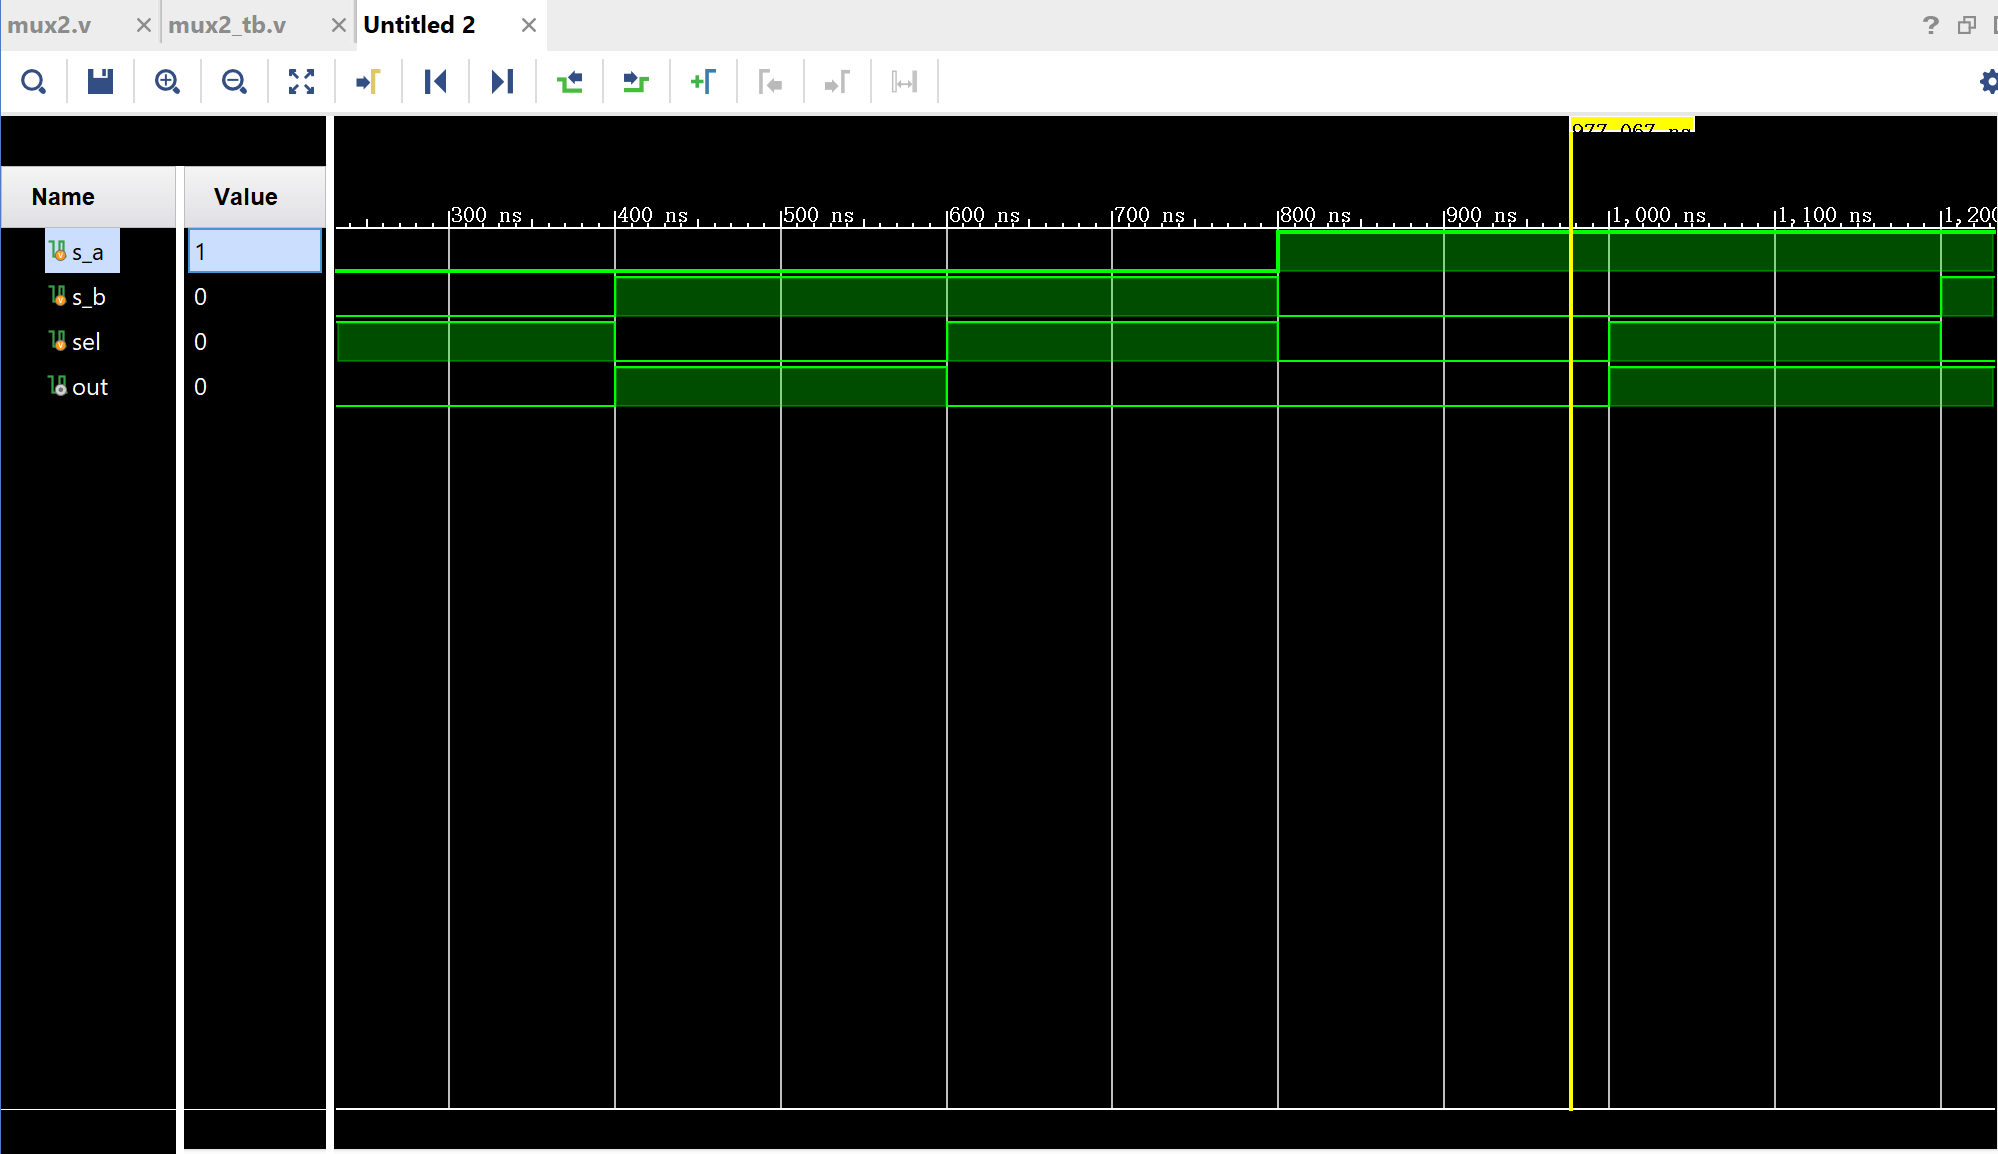Click the Search magnifier icon
Viewport: 1998px width, 1154px height.
[33, 82]
